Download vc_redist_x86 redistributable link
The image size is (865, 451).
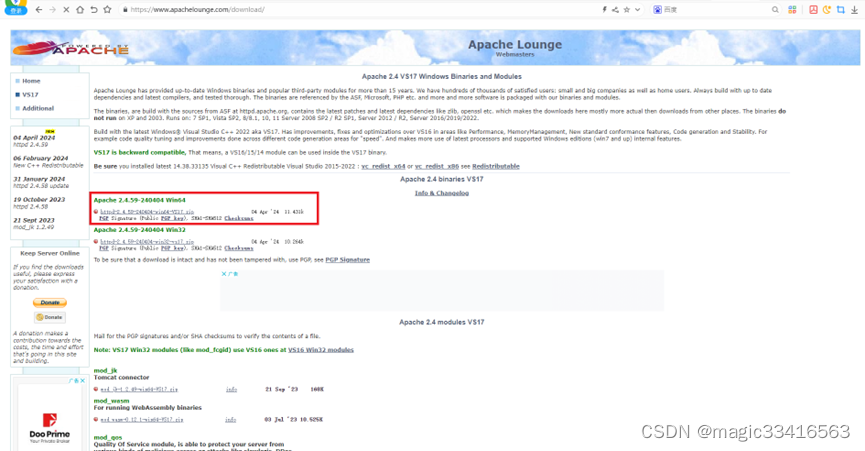pos(436,167)
